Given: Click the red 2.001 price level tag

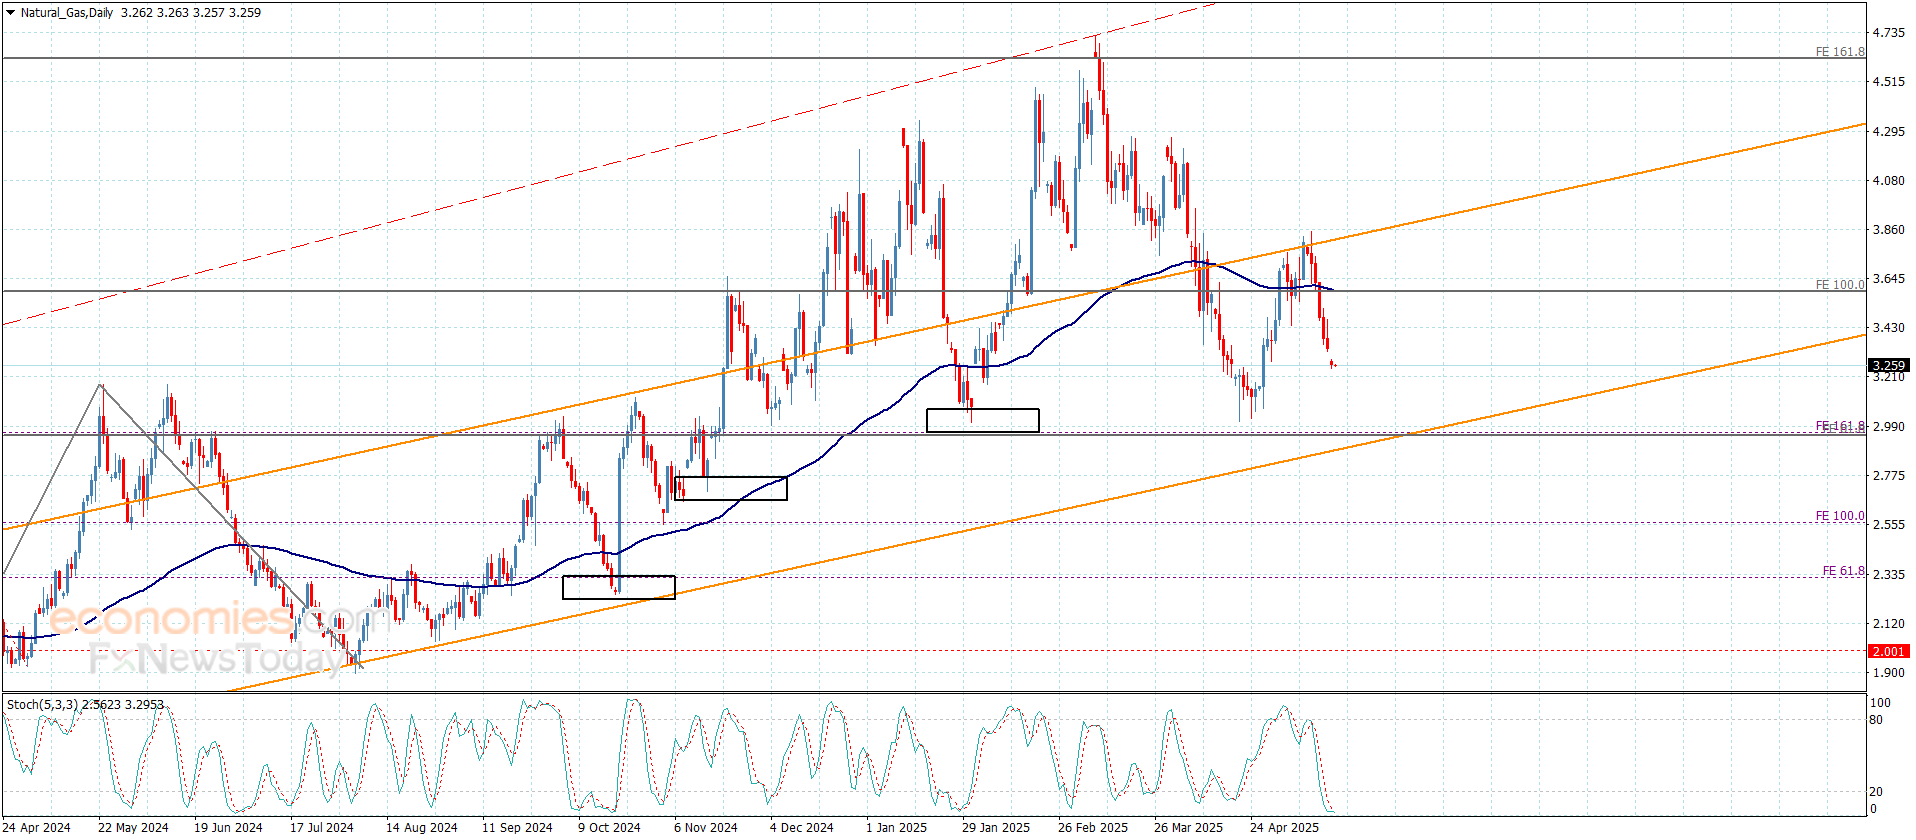Looking at the screenshot, I should click(x=1888, y=651).
